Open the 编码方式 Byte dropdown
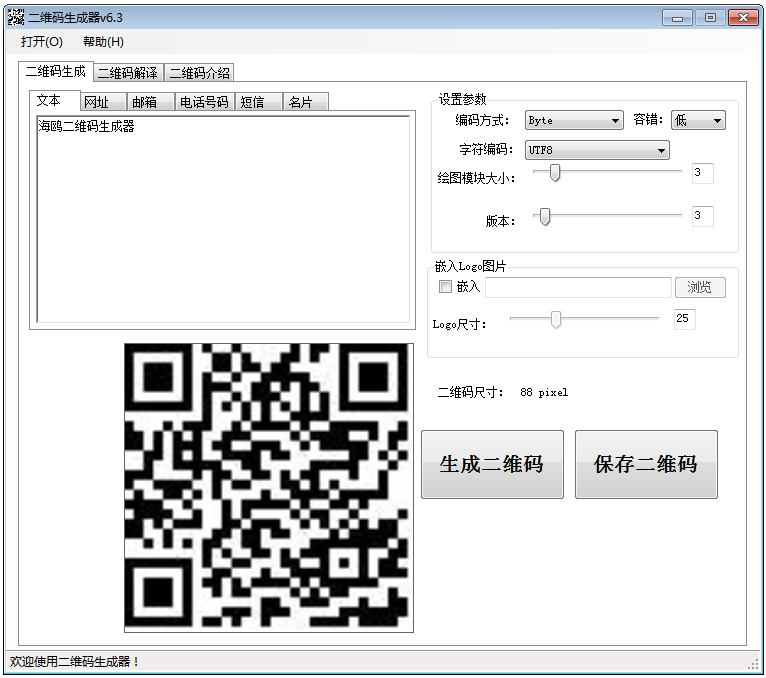 click(574, 121)
